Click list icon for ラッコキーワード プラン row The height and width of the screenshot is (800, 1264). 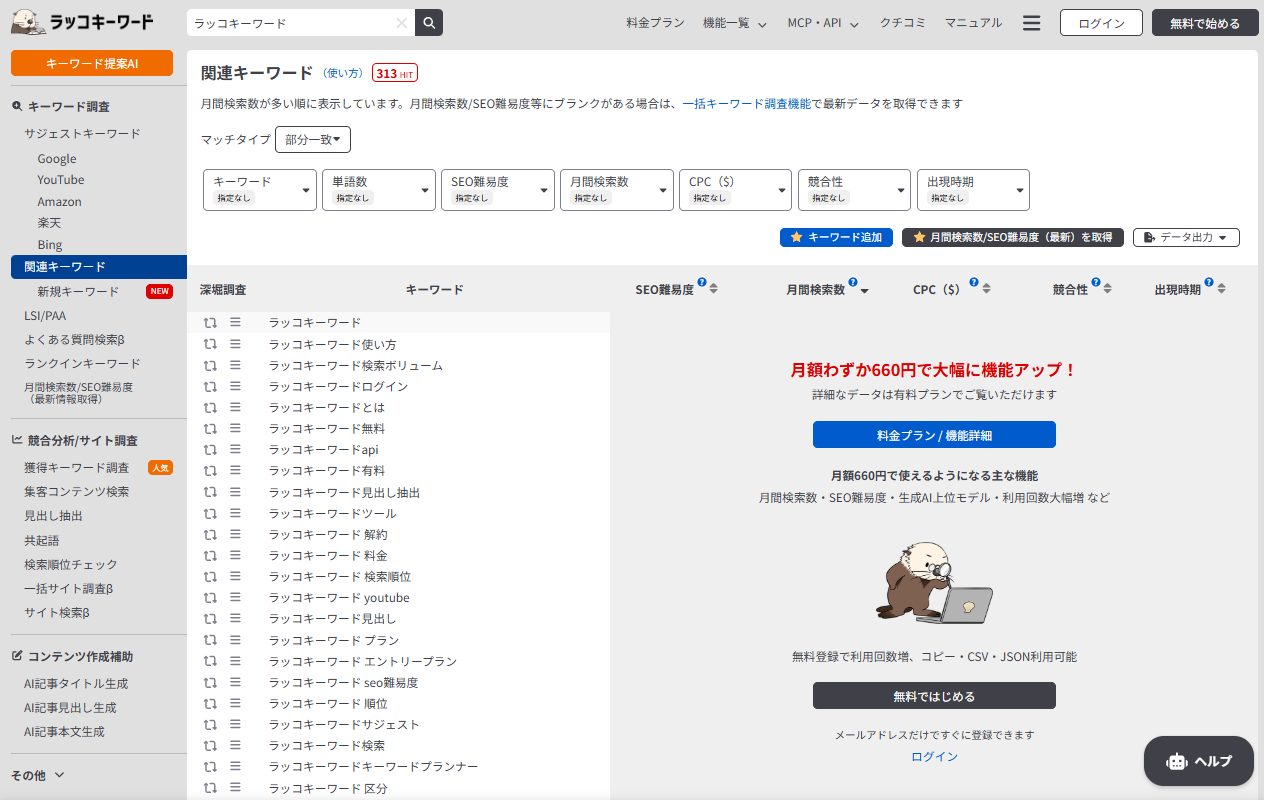(236, 640)
